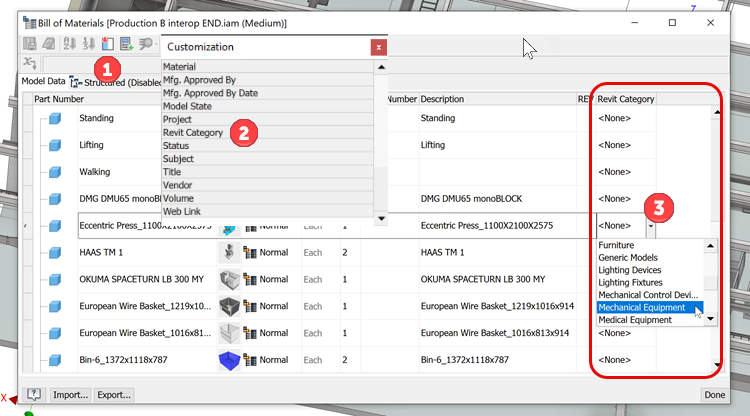Click the quantity 2 cell for HAAS TM 1
This screenshot has width=750, height=416.
(350, 252)
